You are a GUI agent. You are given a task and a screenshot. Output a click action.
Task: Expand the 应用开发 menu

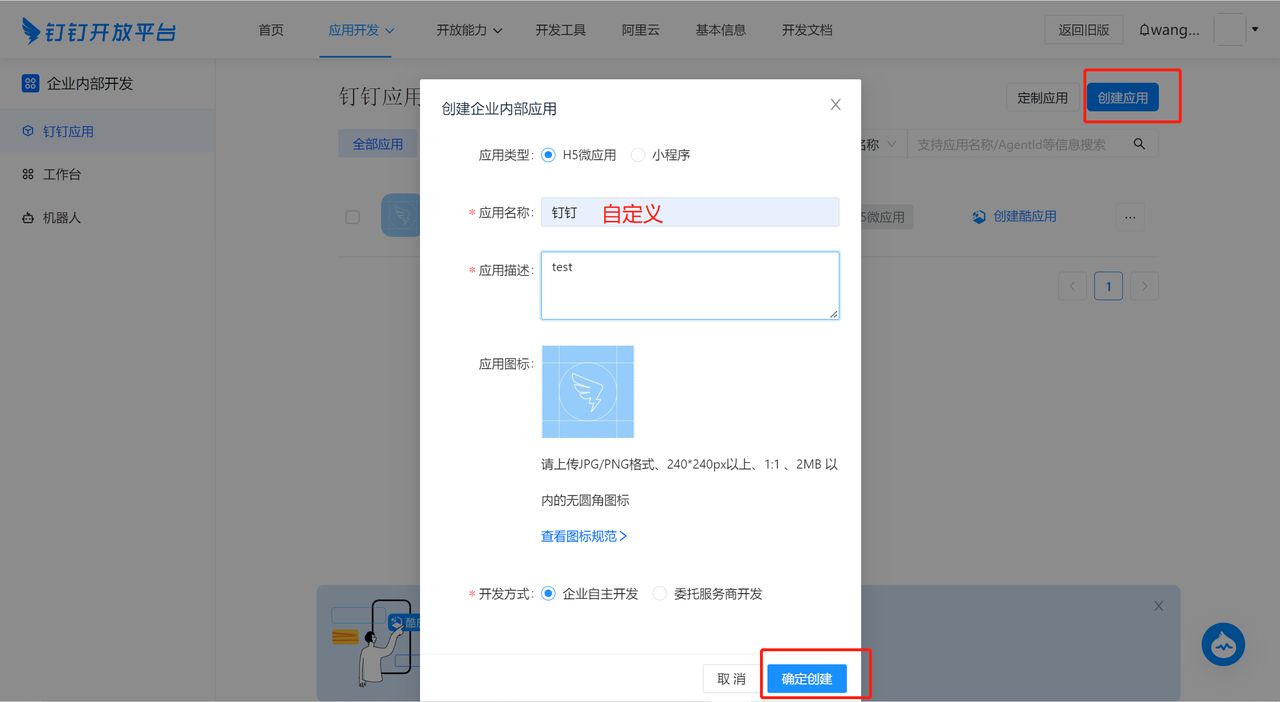(361, 30)
